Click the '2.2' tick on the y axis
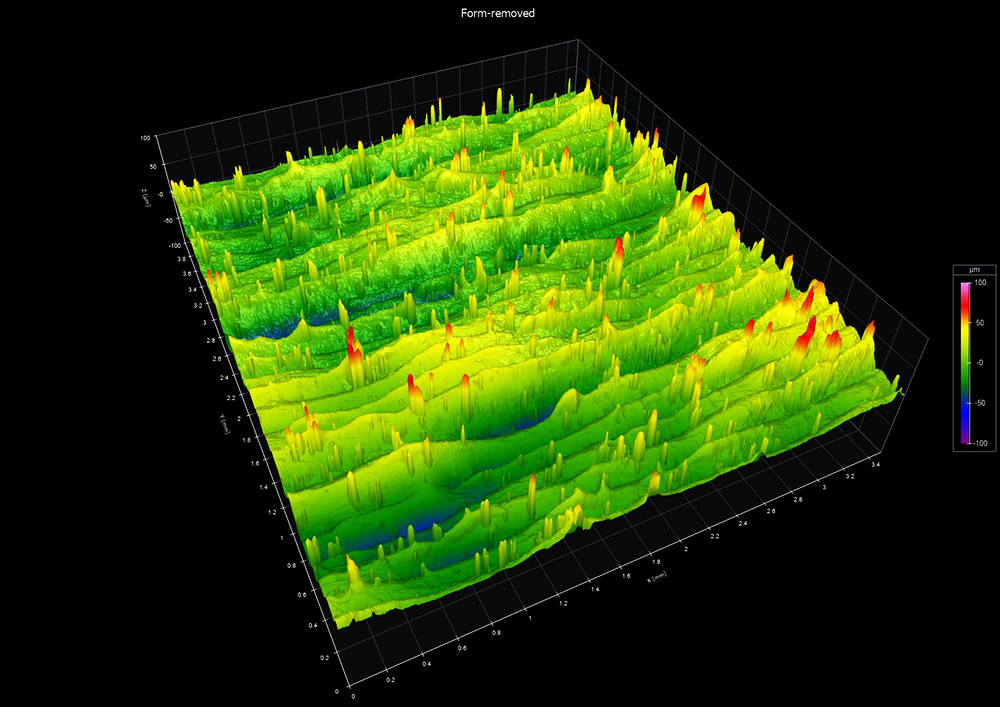 coord(231,397)
